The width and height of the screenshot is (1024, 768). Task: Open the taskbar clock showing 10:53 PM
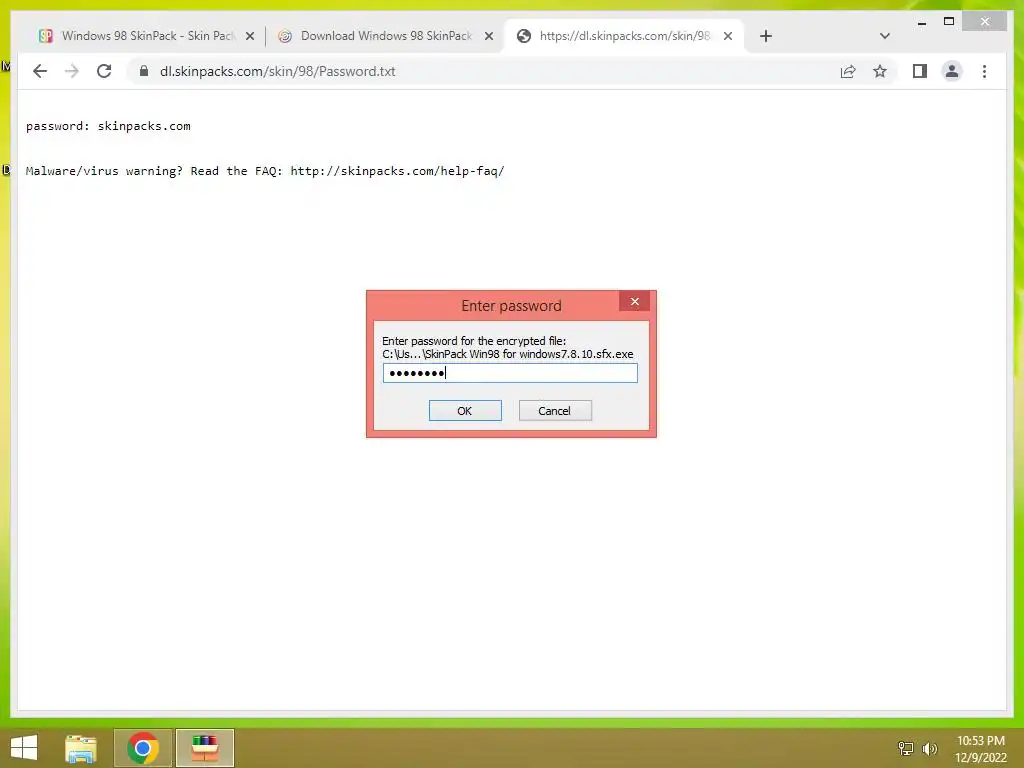point(981,749)
